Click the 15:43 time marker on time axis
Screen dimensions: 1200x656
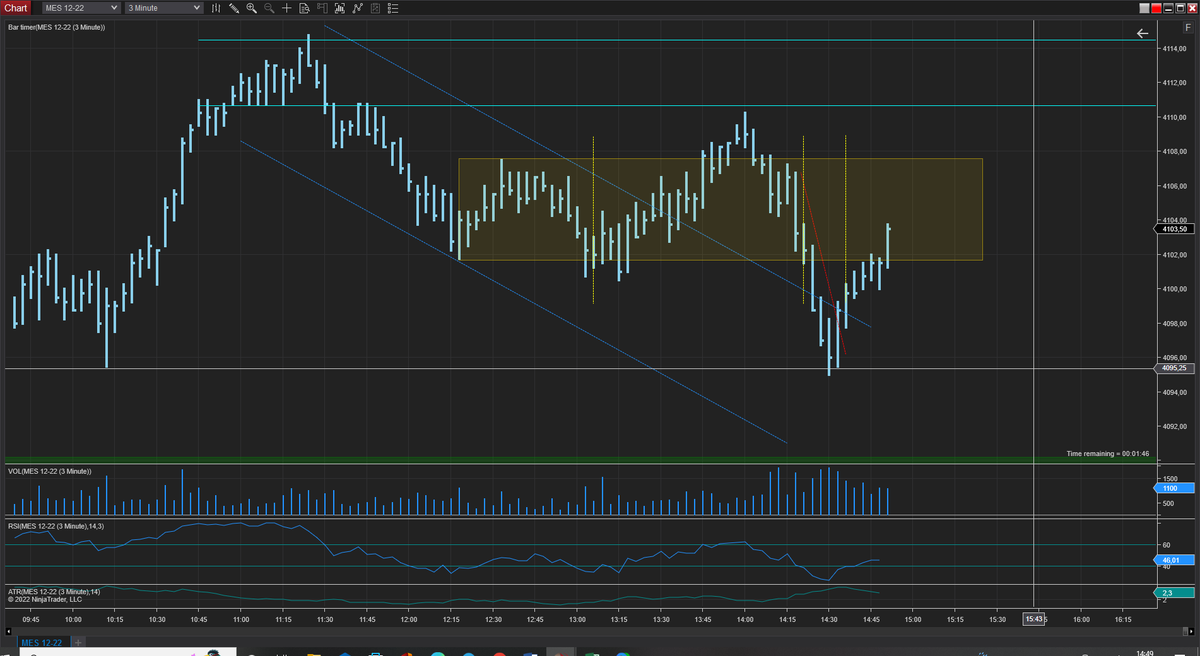(x=1033, y=619)
